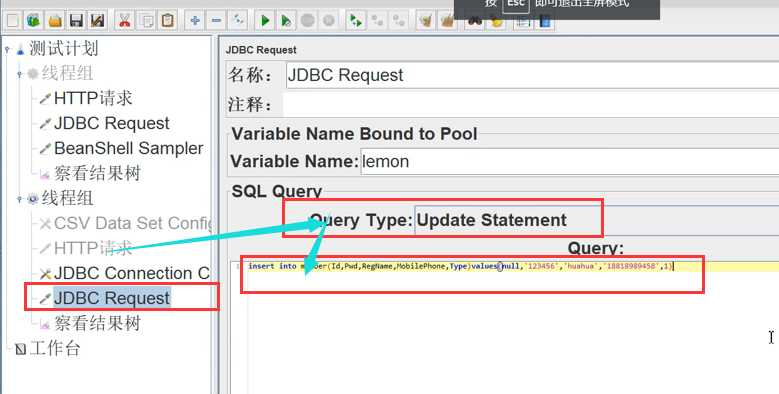Select the active second 线程组 node

pos(67,198)
